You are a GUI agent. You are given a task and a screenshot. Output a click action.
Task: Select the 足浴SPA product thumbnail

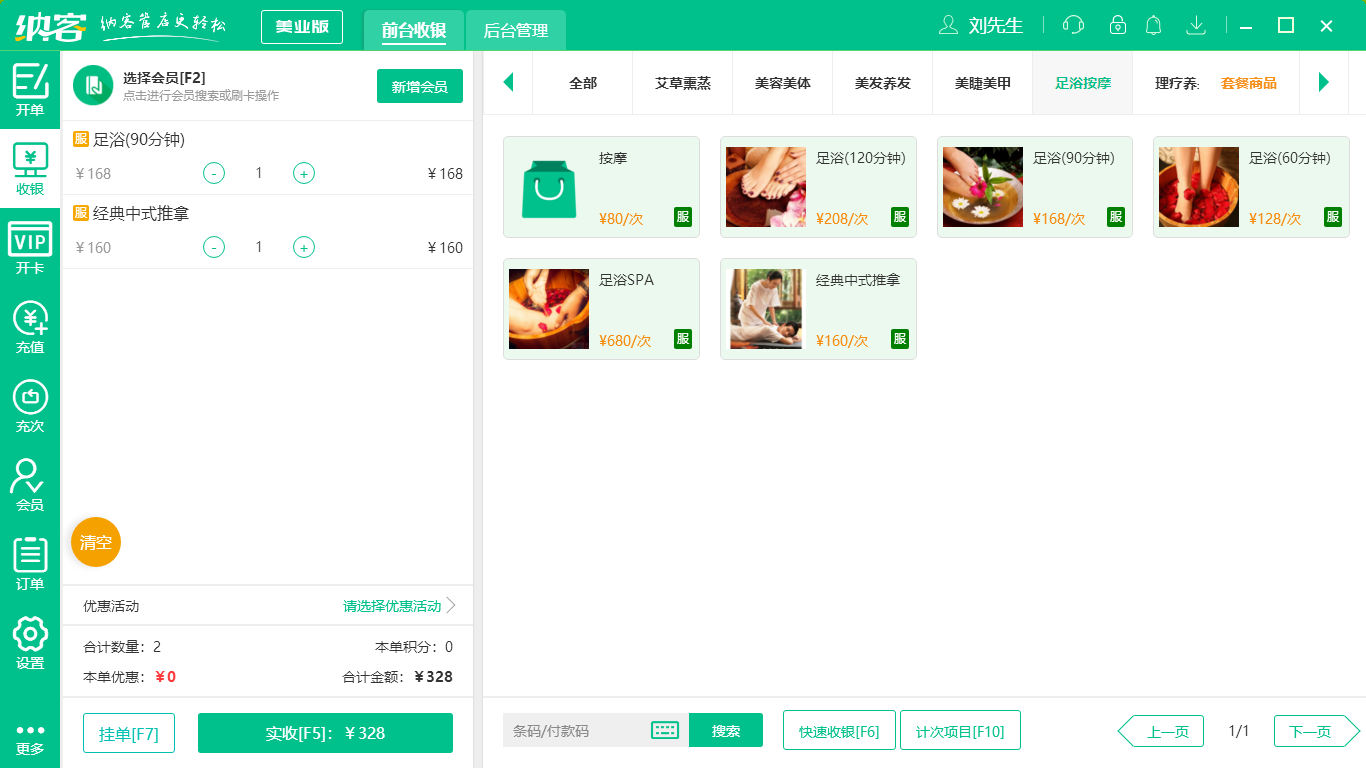[x=548, y=308]
